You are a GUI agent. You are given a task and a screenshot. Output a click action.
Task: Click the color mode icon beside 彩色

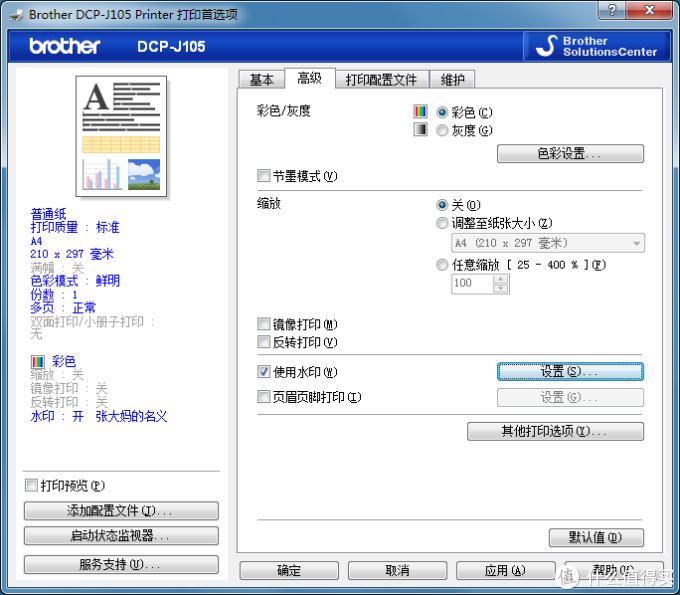point(420,112)
